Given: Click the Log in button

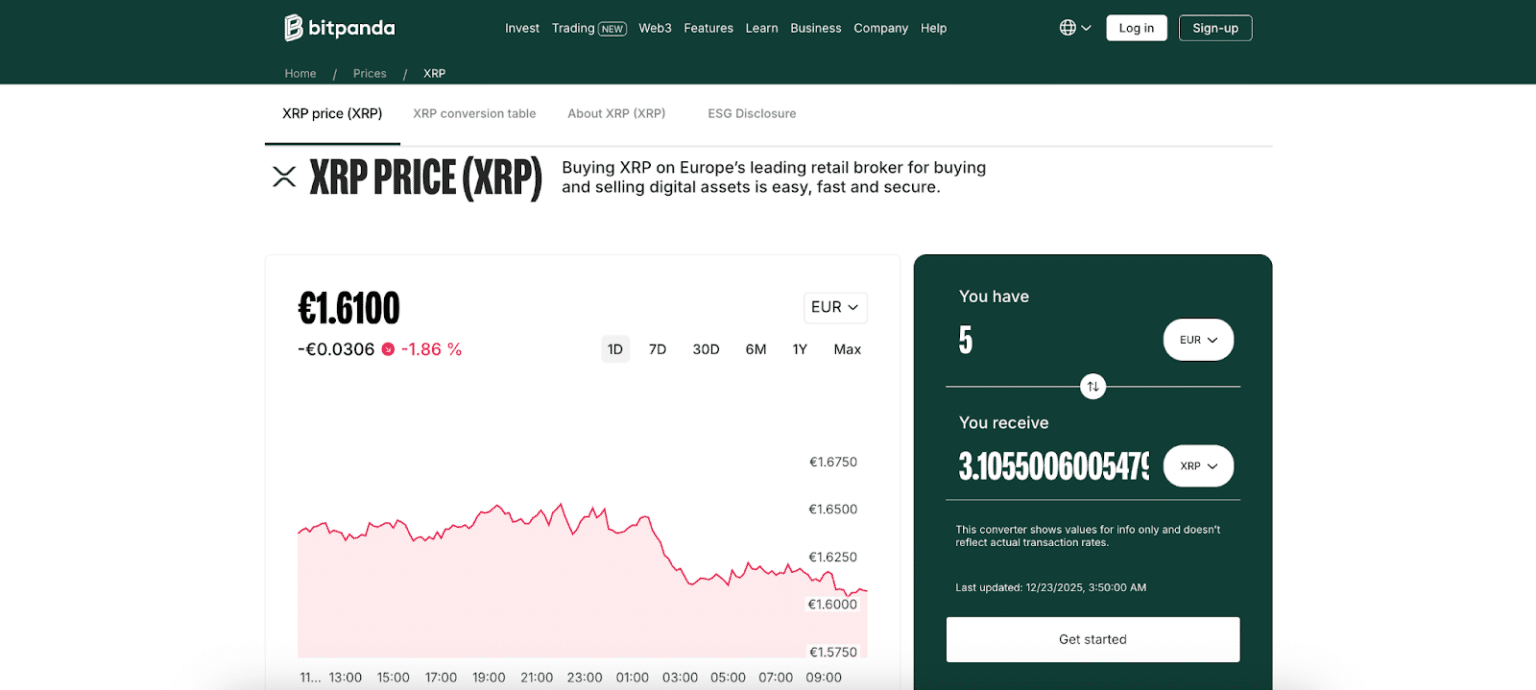Looking at the screenshot, I should click(x=1136, y=28).
